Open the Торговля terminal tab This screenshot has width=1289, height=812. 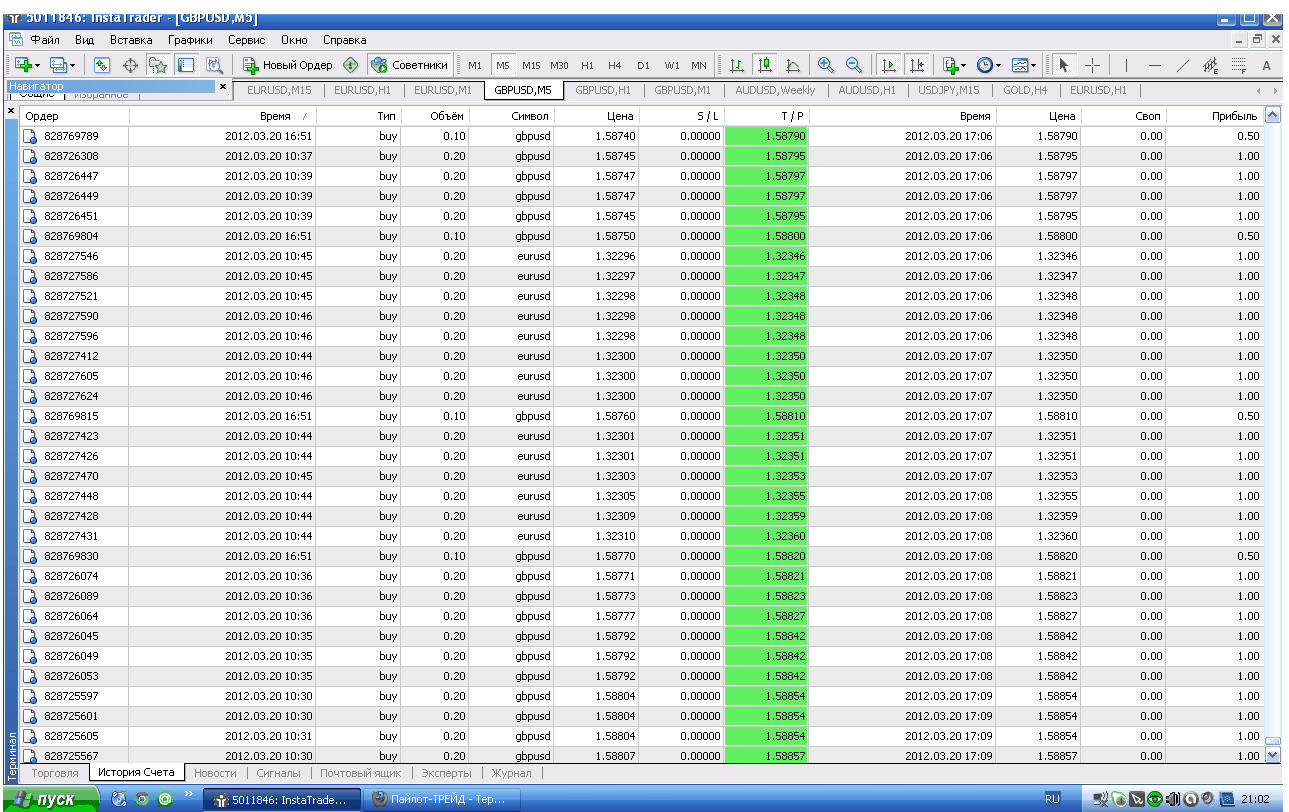point(55,773)
